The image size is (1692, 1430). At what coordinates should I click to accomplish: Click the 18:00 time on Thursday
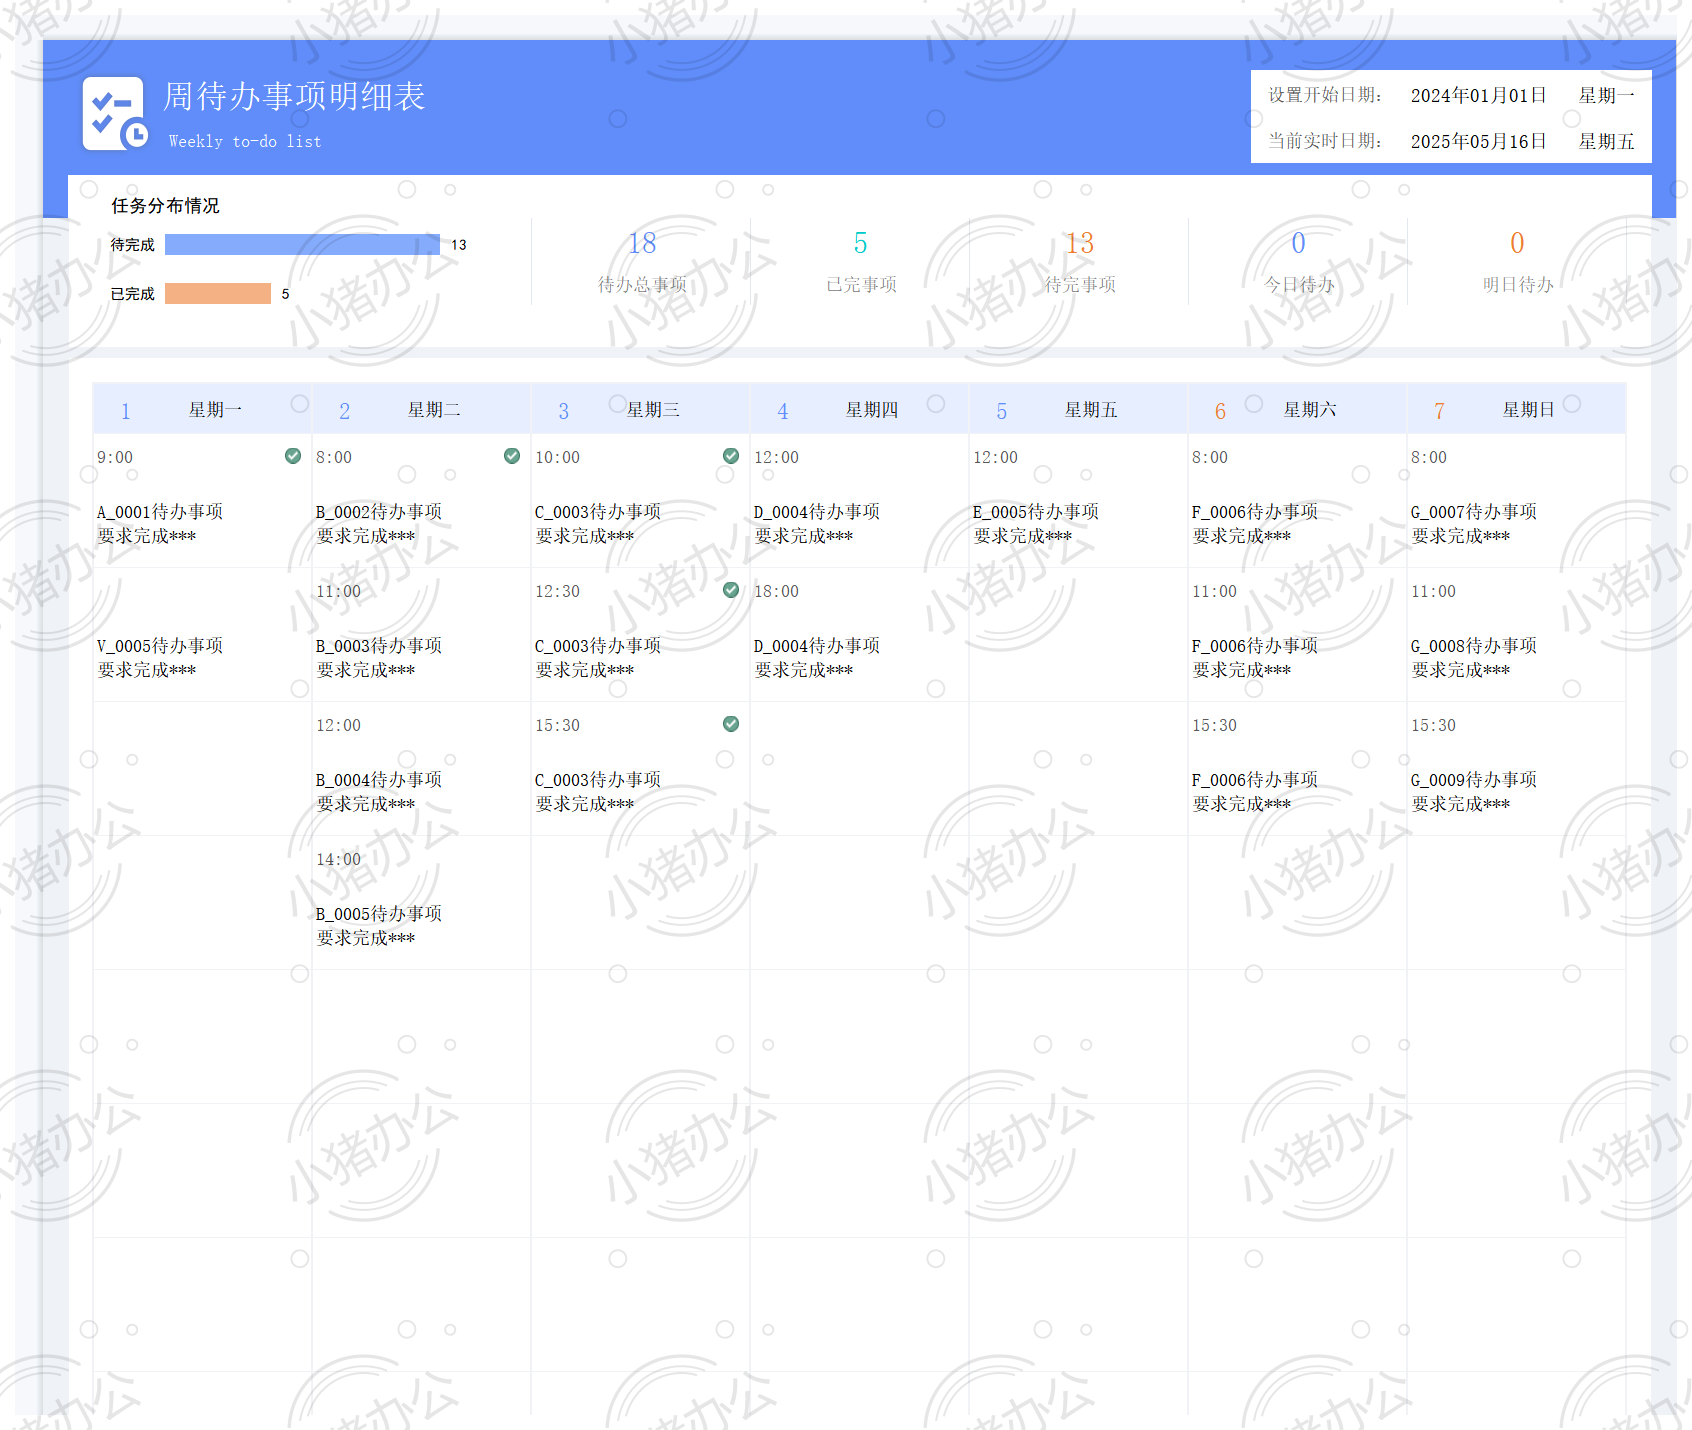coord(777,591)
